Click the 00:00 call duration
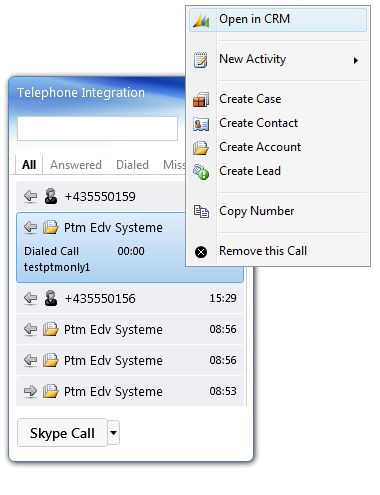 click(x=131, y=251)
